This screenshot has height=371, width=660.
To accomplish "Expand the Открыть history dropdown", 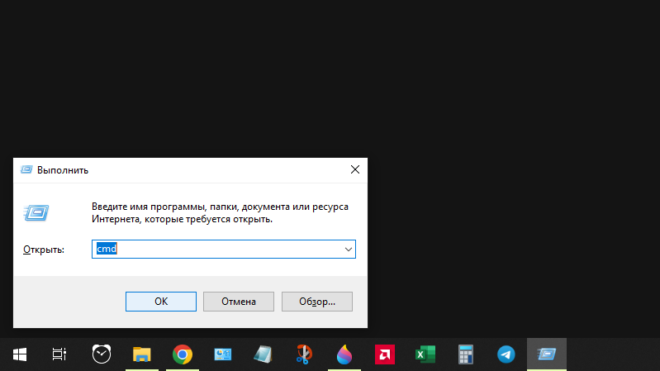I will tap(348, 249).
